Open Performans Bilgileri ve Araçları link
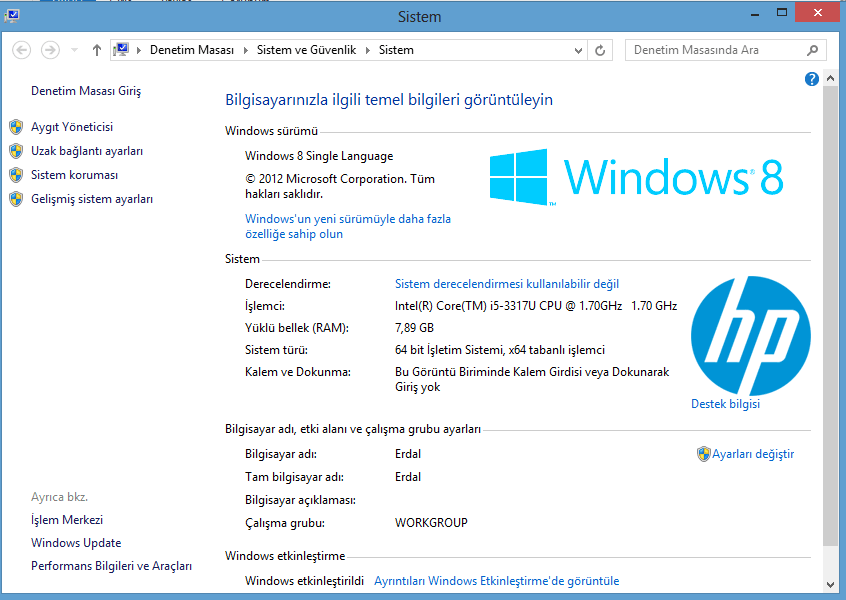This screenshot has height=600, width=846. (111, 566)
